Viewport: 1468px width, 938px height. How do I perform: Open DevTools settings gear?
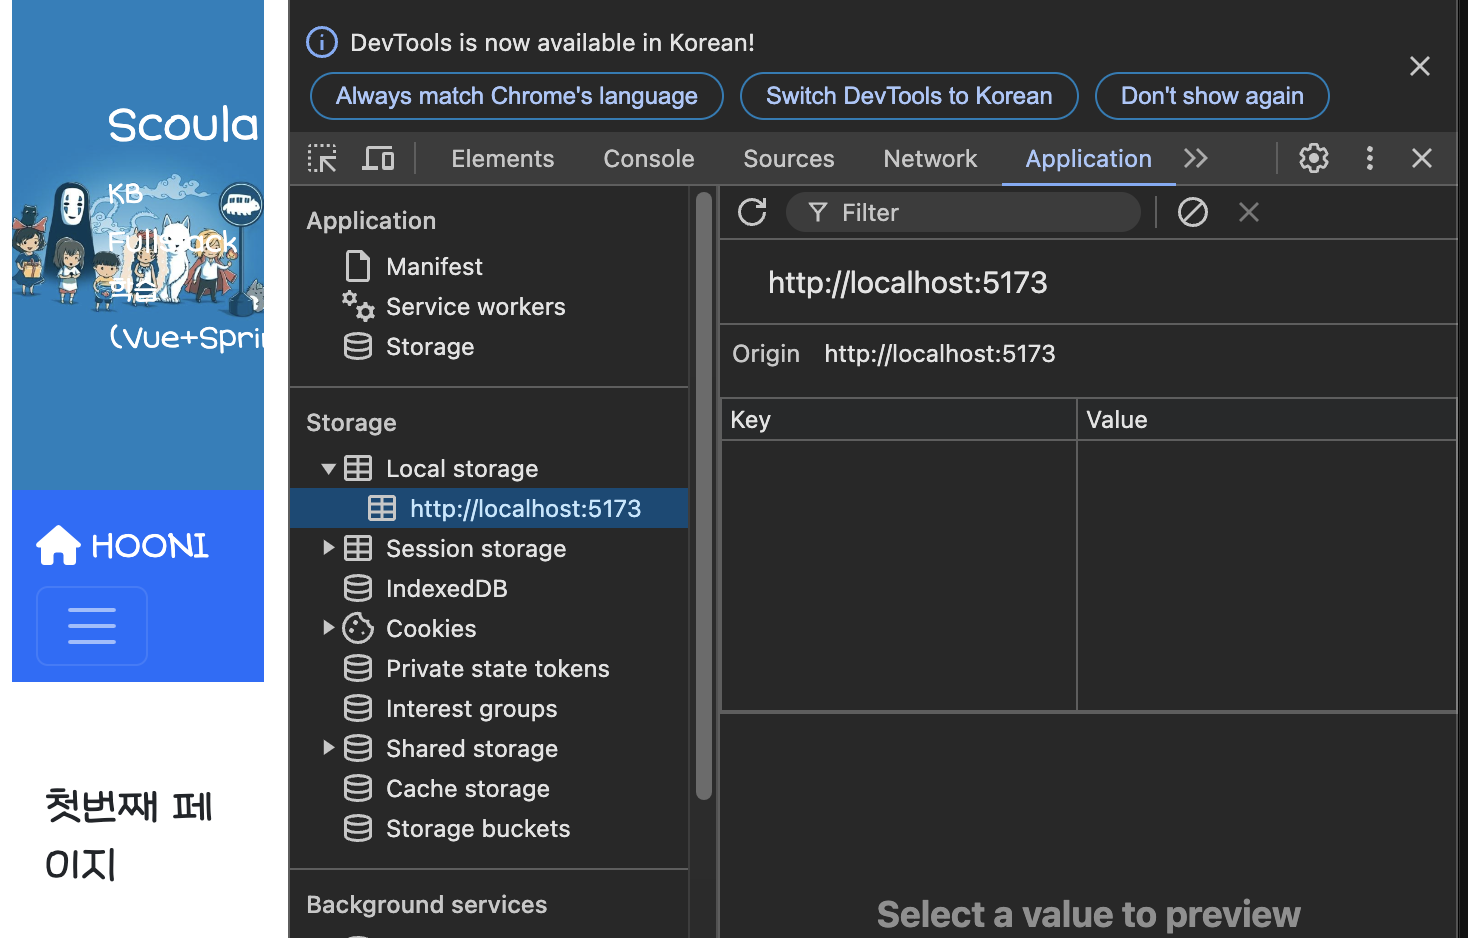pos(1313,158)
